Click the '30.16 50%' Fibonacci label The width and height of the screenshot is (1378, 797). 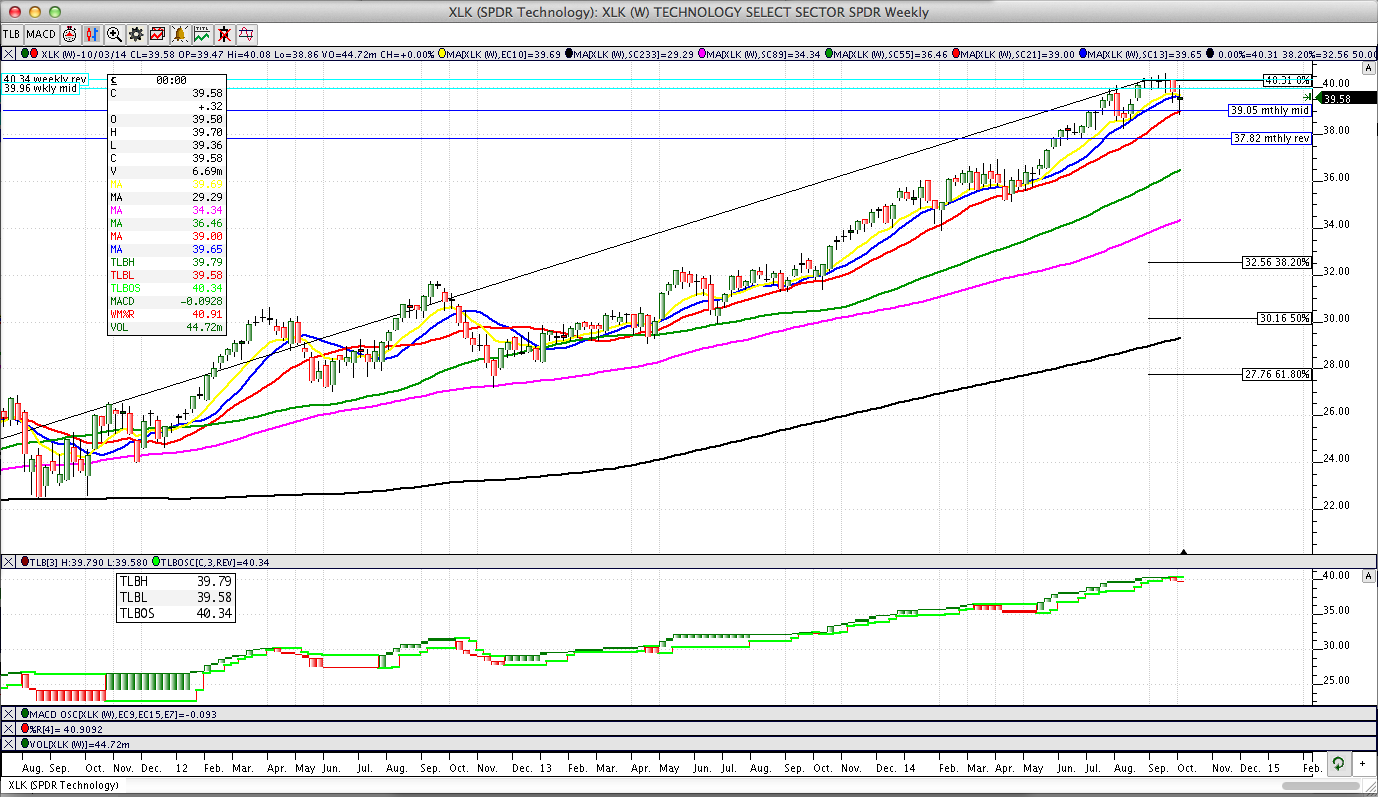pyautogui.click(x=1284, y=318)
